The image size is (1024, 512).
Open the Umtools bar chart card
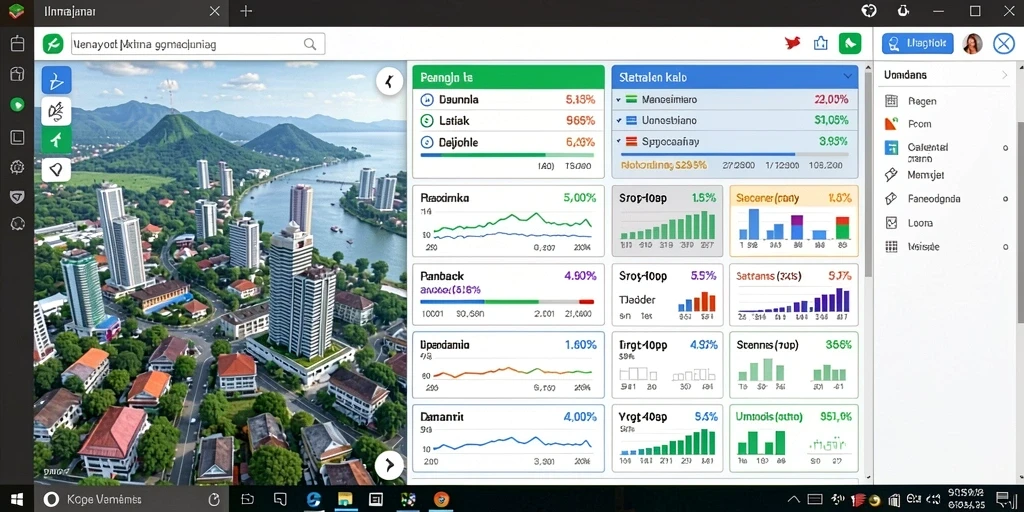click(x=793, y=438)
